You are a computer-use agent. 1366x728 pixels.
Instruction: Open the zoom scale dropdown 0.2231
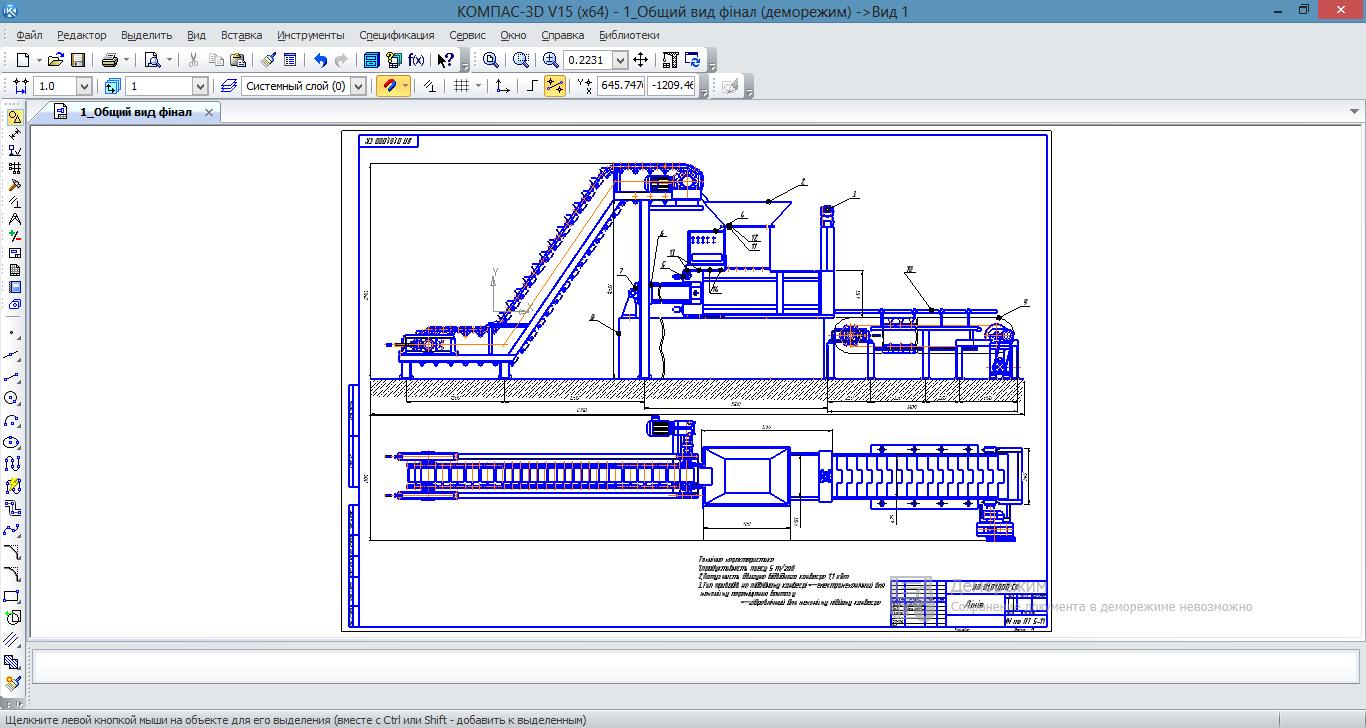pyautogui.click(x=620, y=60)
